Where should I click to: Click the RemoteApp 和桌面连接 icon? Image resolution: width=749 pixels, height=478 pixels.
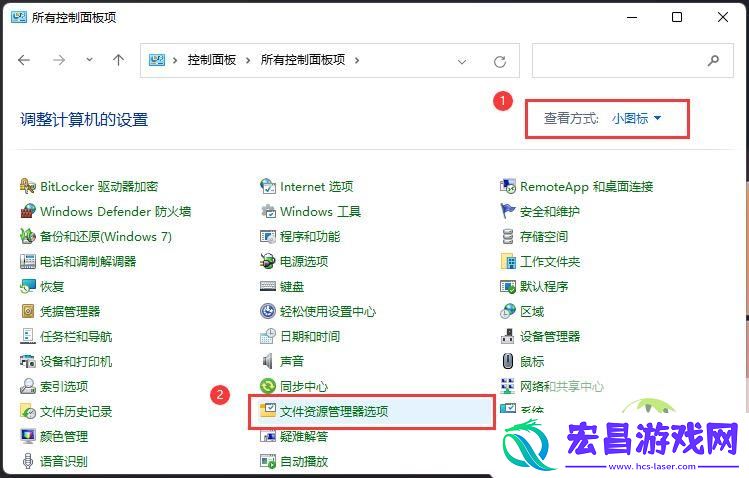point(508,186)
